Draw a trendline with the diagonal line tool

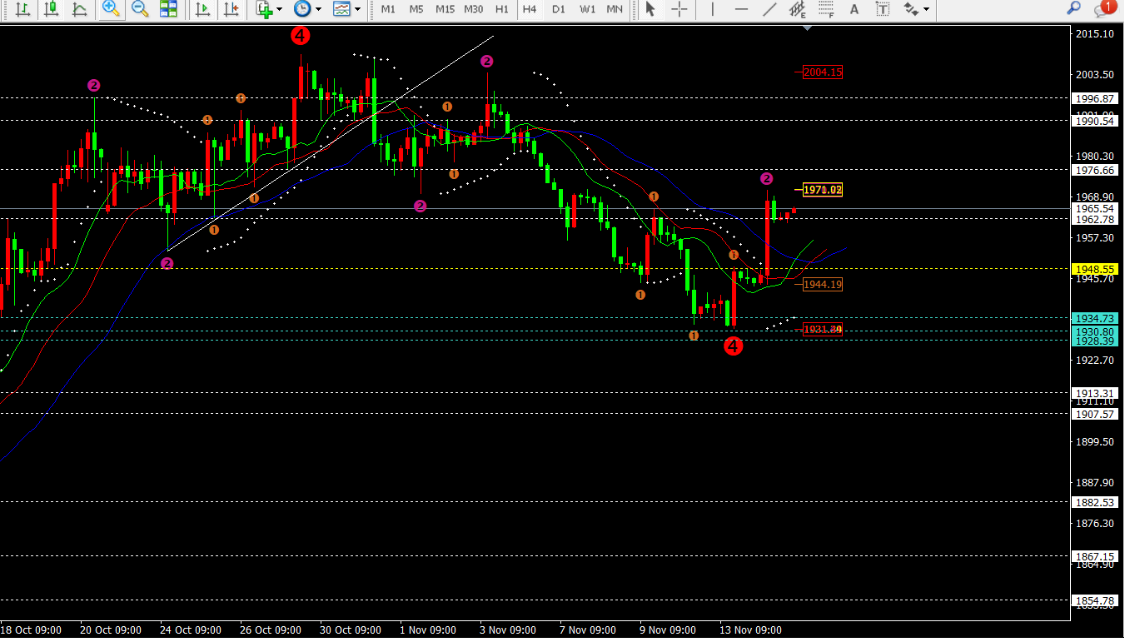click(769, 9)
